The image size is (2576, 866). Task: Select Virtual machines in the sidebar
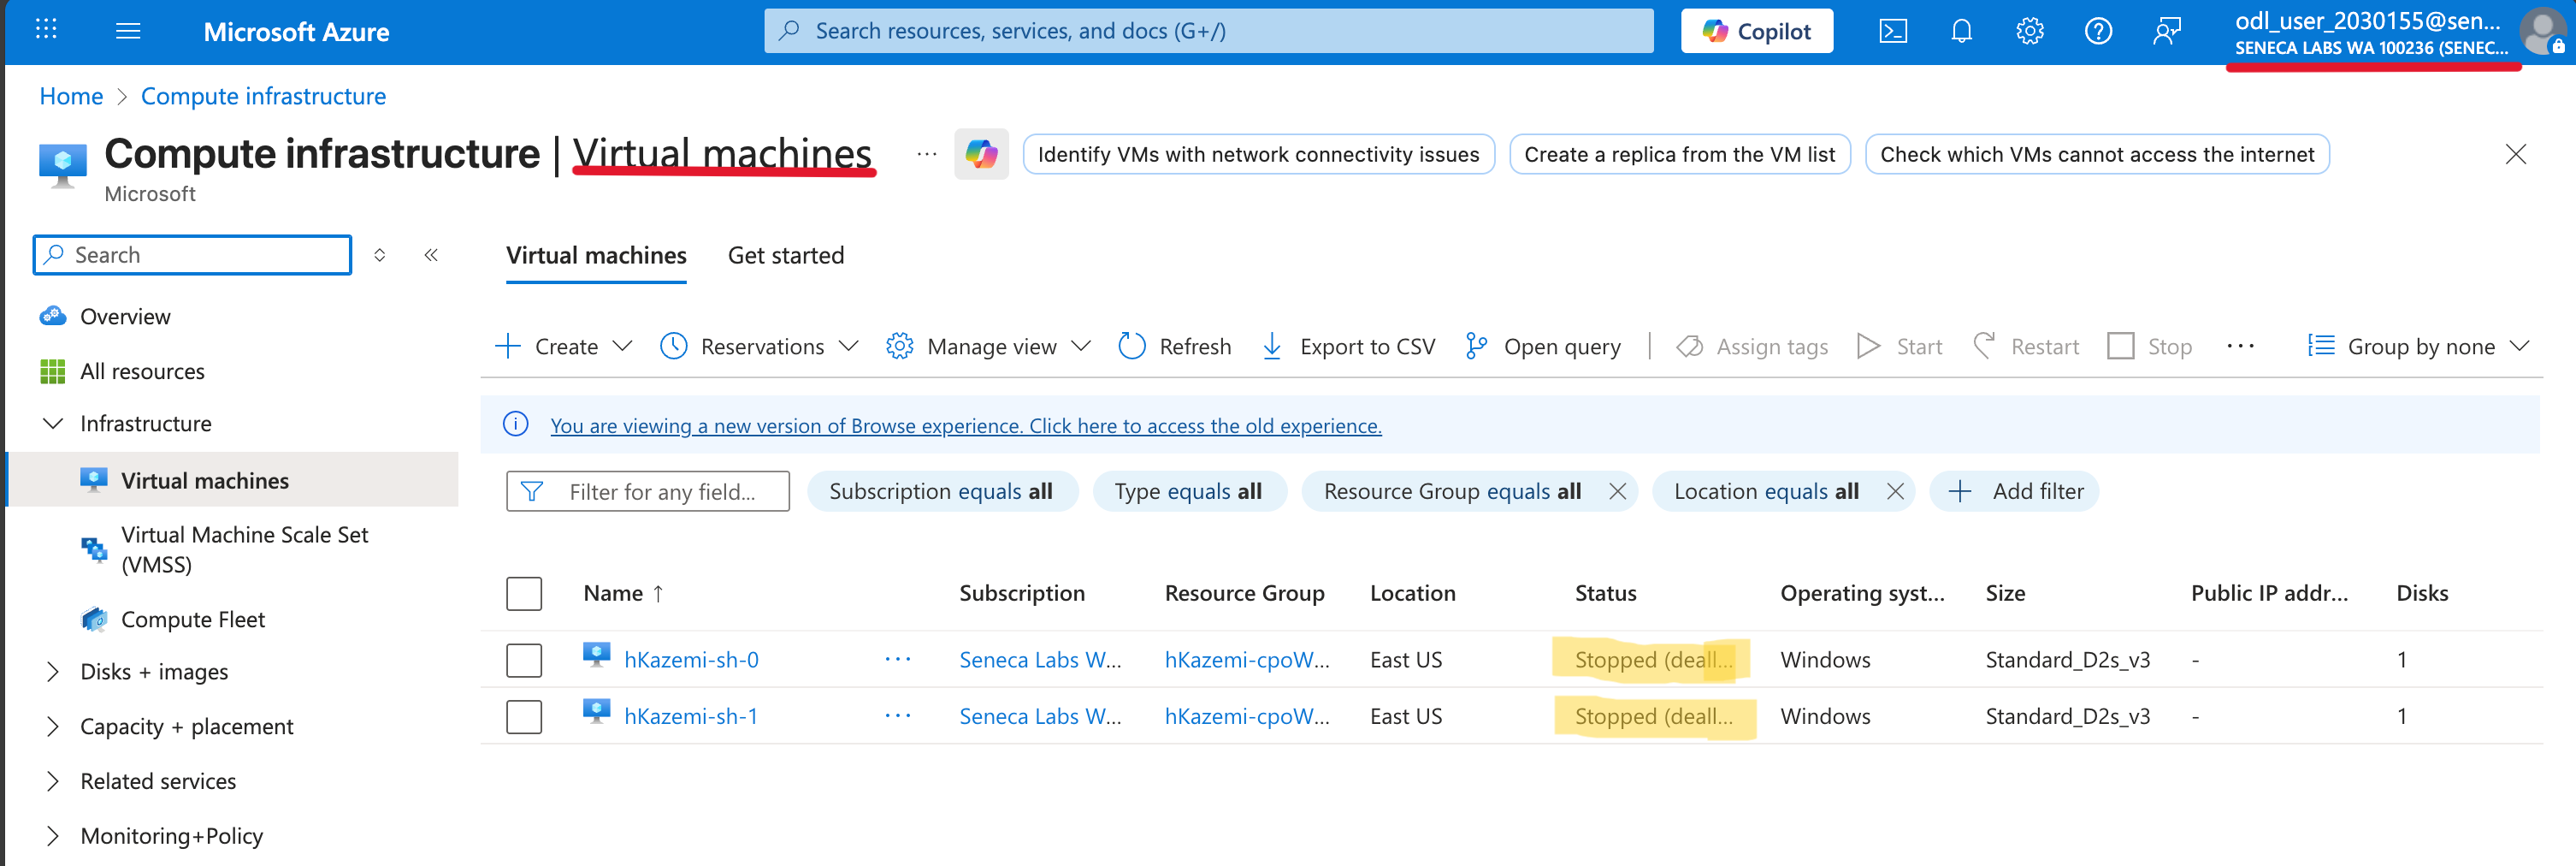point(204,480)
